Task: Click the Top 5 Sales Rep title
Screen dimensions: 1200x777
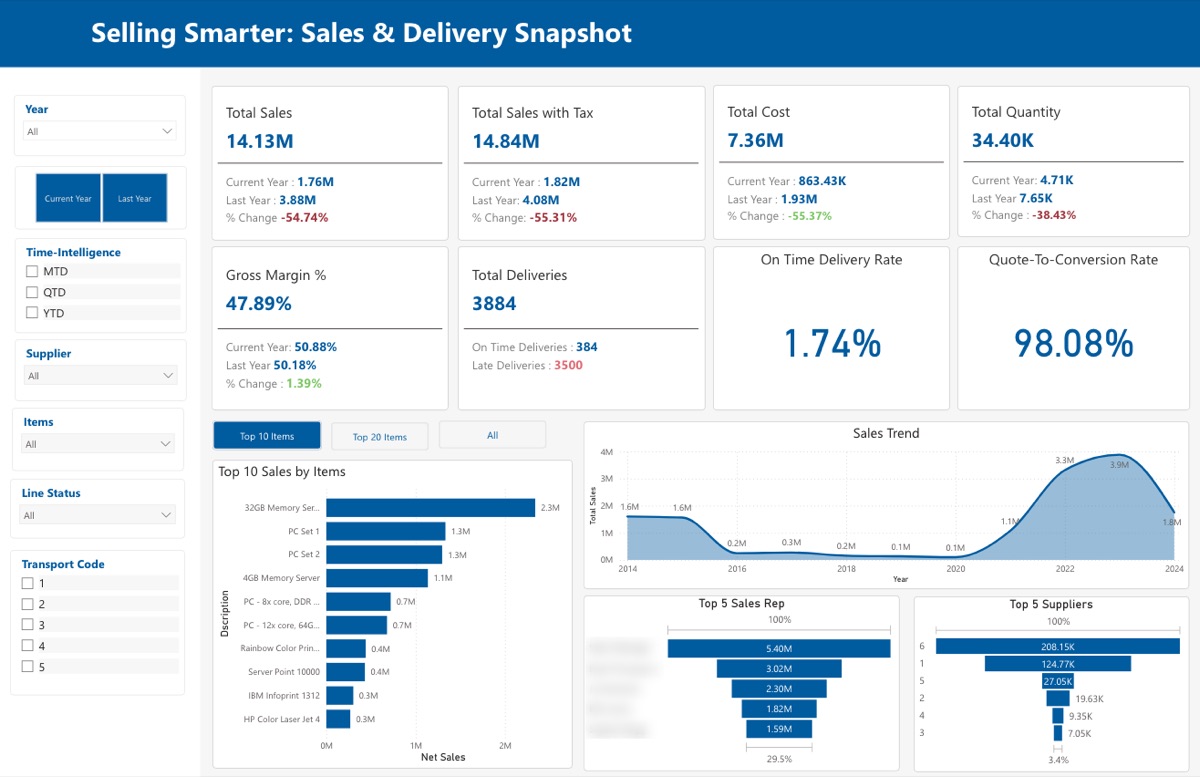Action: click(x=741, y=604)
